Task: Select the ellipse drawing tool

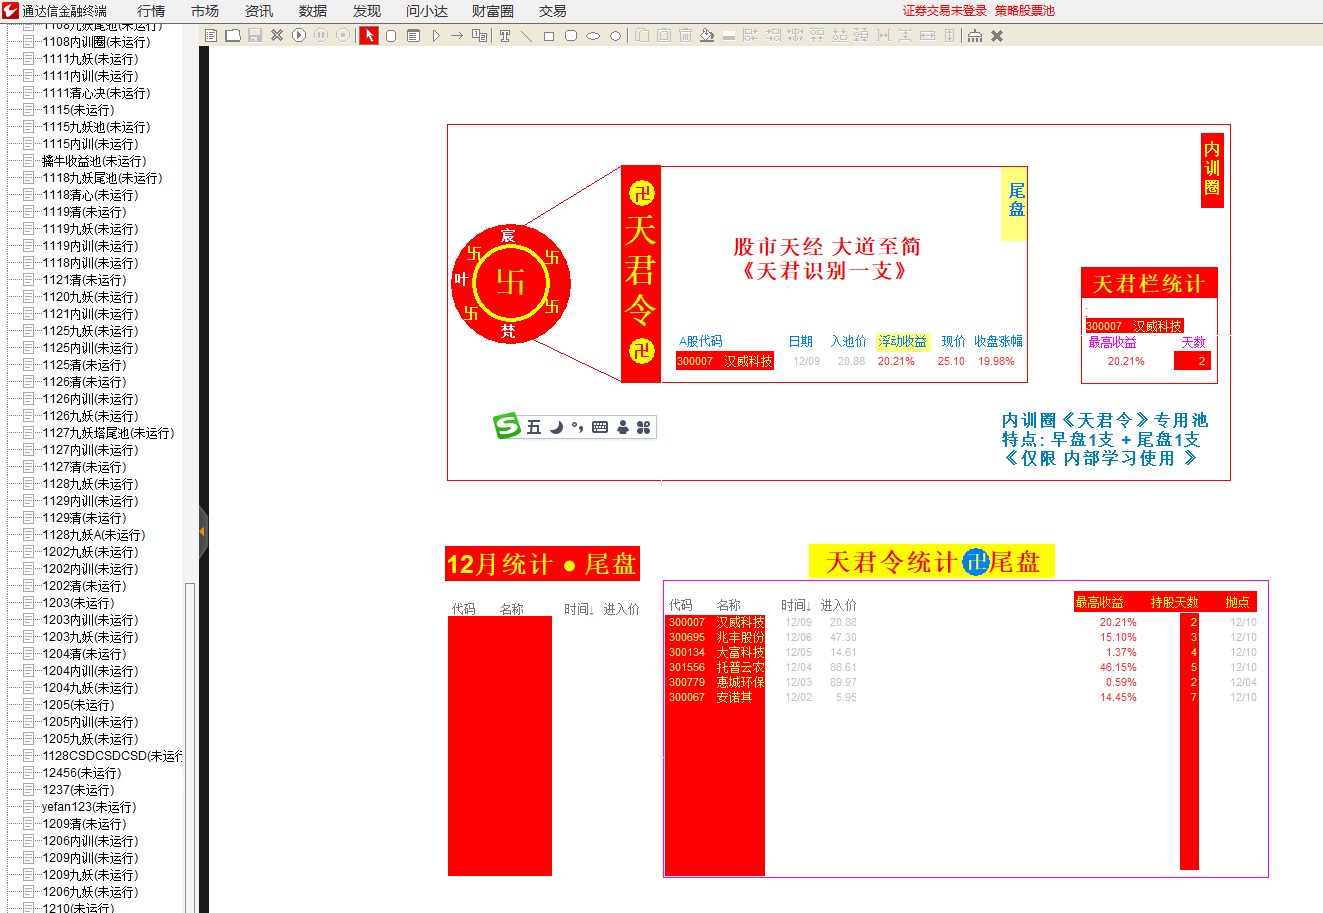Action: click(592, 36)
